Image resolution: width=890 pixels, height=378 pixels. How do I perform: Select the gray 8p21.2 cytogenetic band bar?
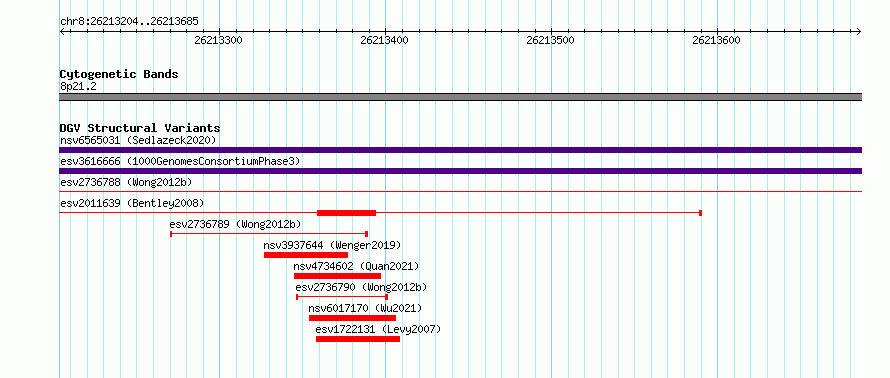[460, 97]
